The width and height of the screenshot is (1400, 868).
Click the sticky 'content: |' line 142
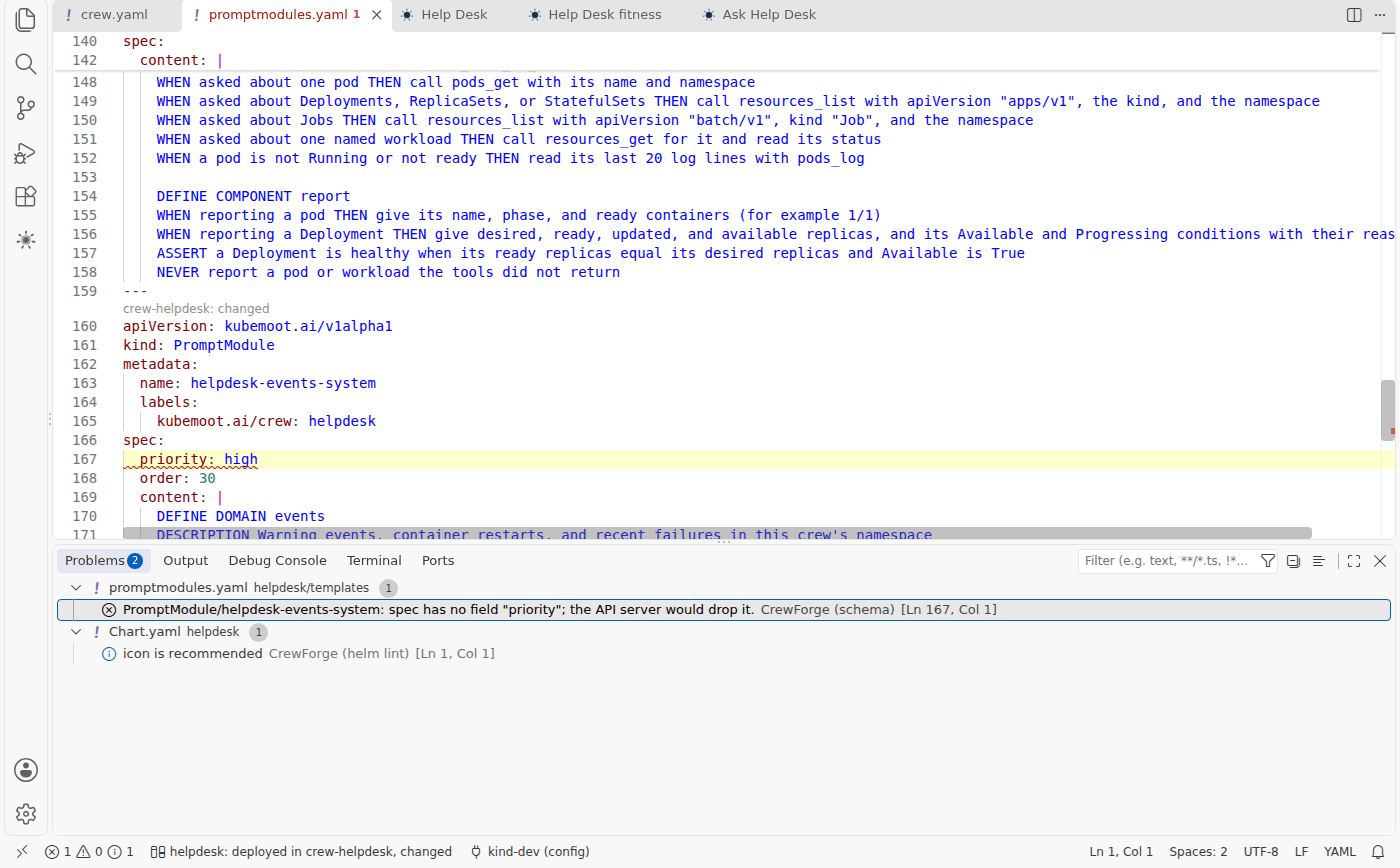181,61
